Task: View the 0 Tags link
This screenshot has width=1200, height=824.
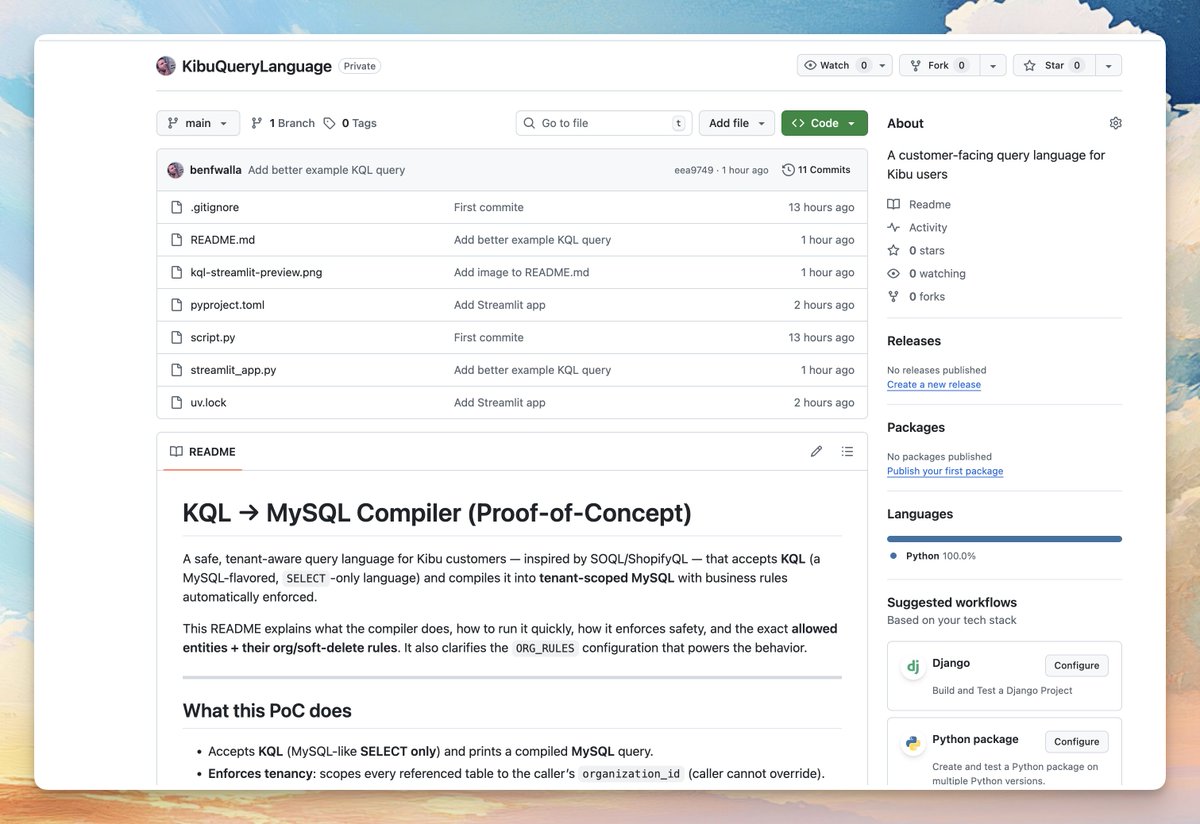Action: 349,123
